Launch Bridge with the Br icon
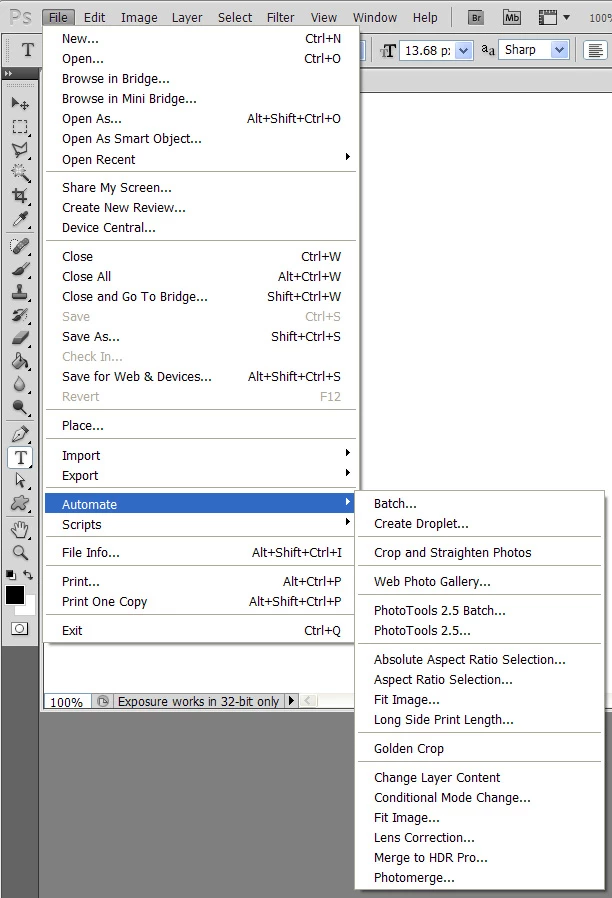This screenshot has width=612, height=898. (476, 18)
